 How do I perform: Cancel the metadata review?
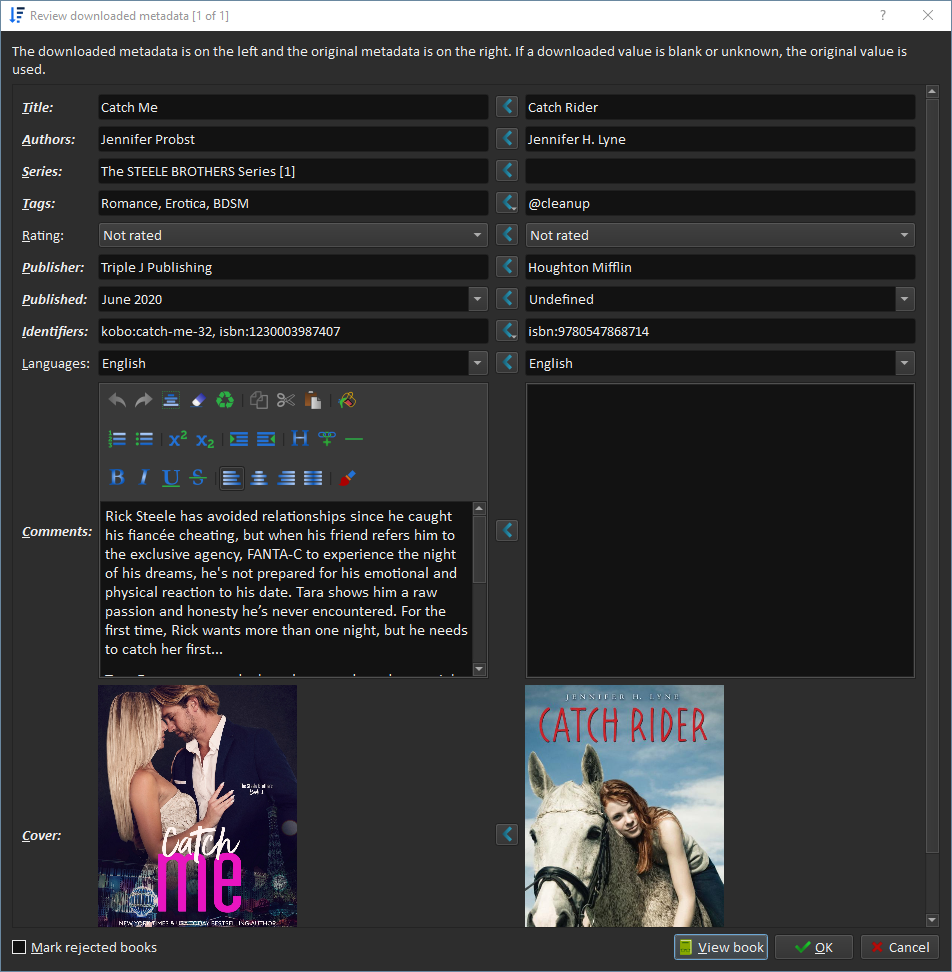pyautogui.click(x=900, y=947)
